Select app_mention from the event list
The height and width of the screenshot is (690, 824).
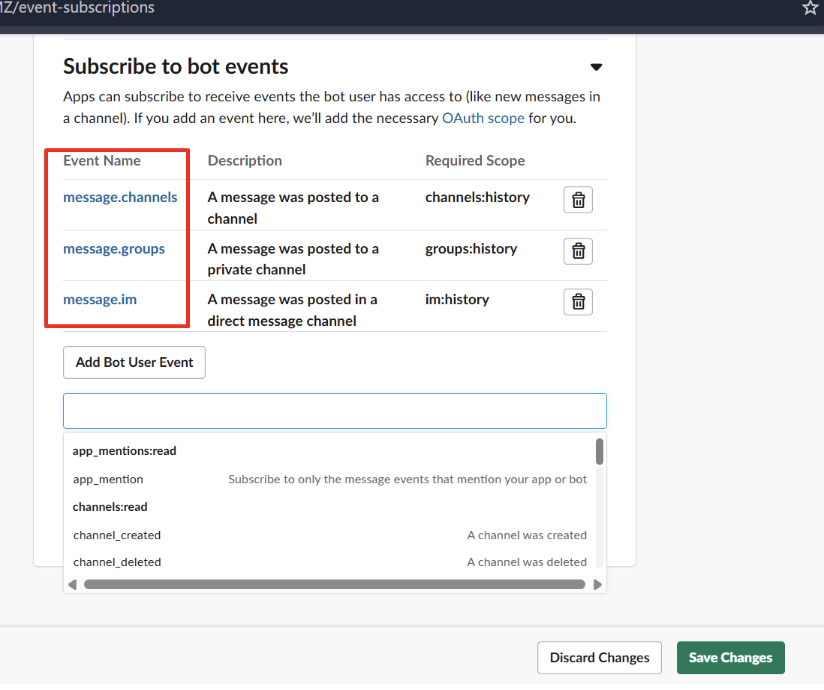330,479
